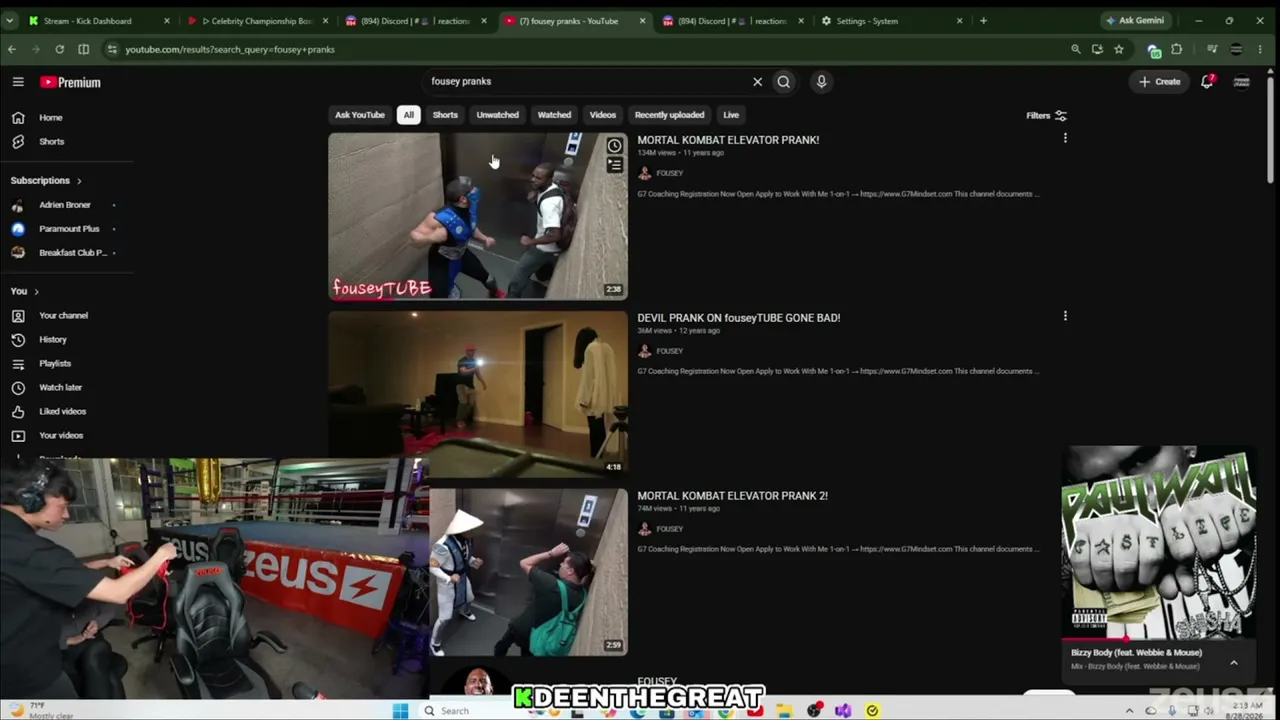
Task: Go to the YouTube Premium home logo
Action: (70, 82)
